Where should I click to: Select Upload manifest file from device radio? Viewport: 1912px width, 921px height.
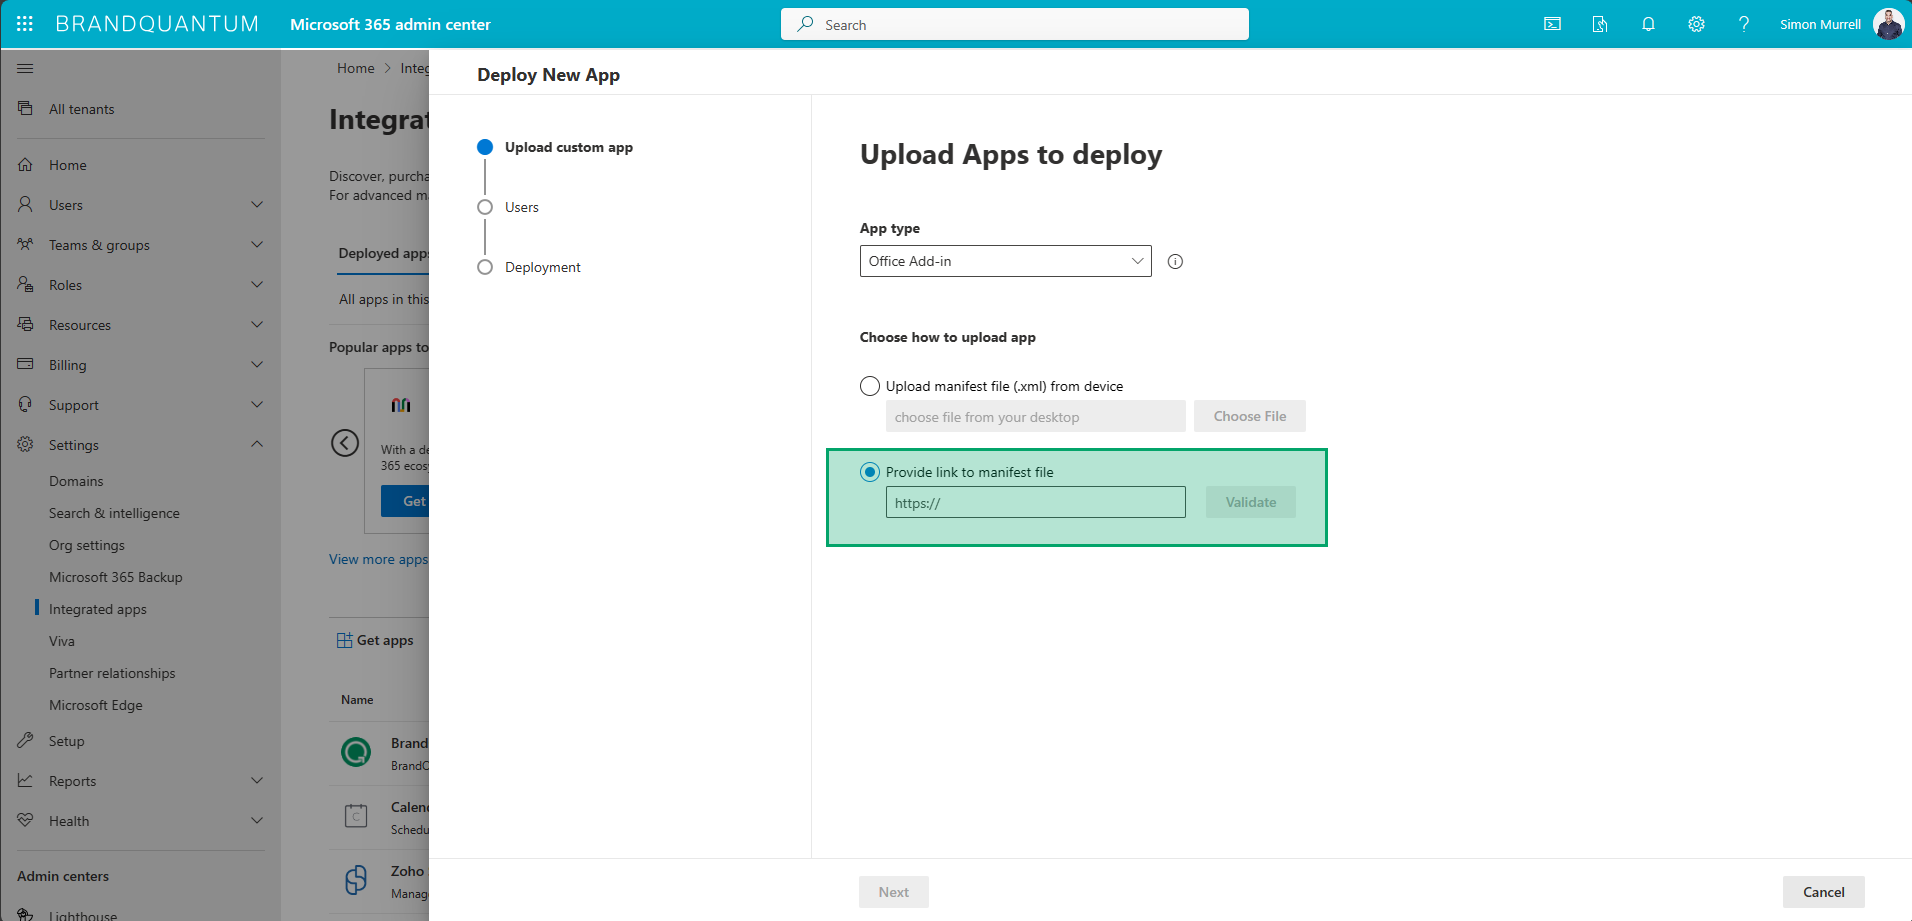(870, 386)
